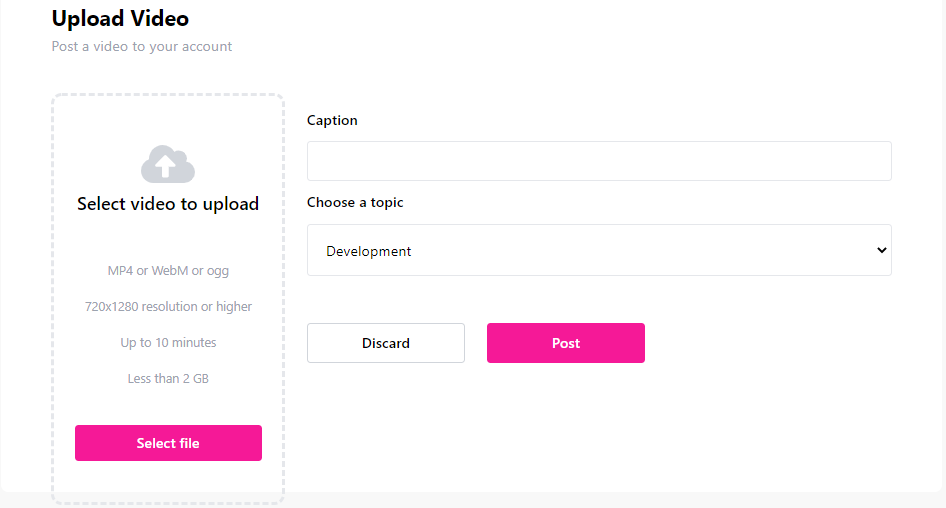Click the Select video to upload text
946x508 pixels.
[x=168, y=204]
